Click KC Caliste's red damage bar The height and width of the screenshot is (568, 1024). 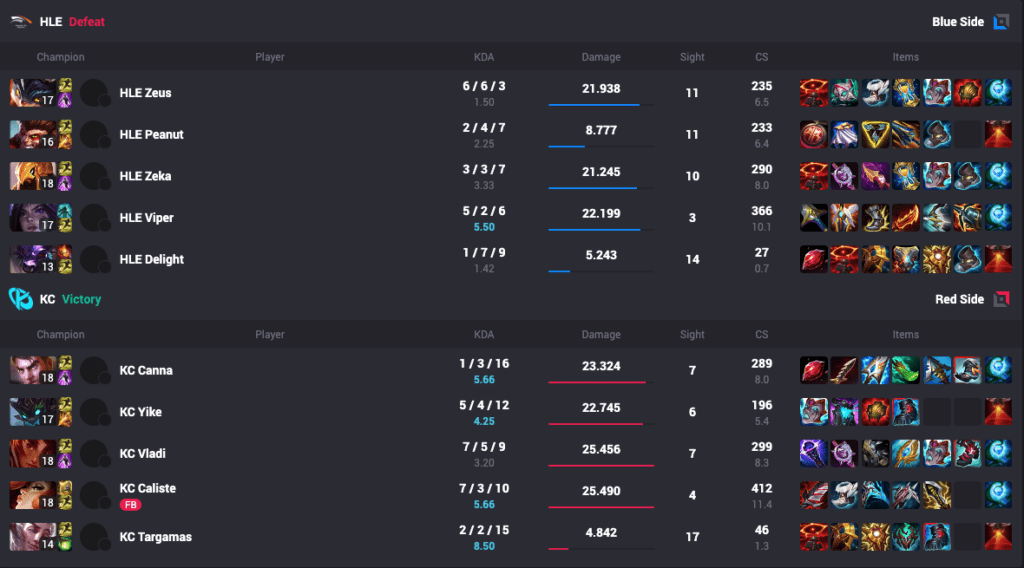(x=601, y=507)
